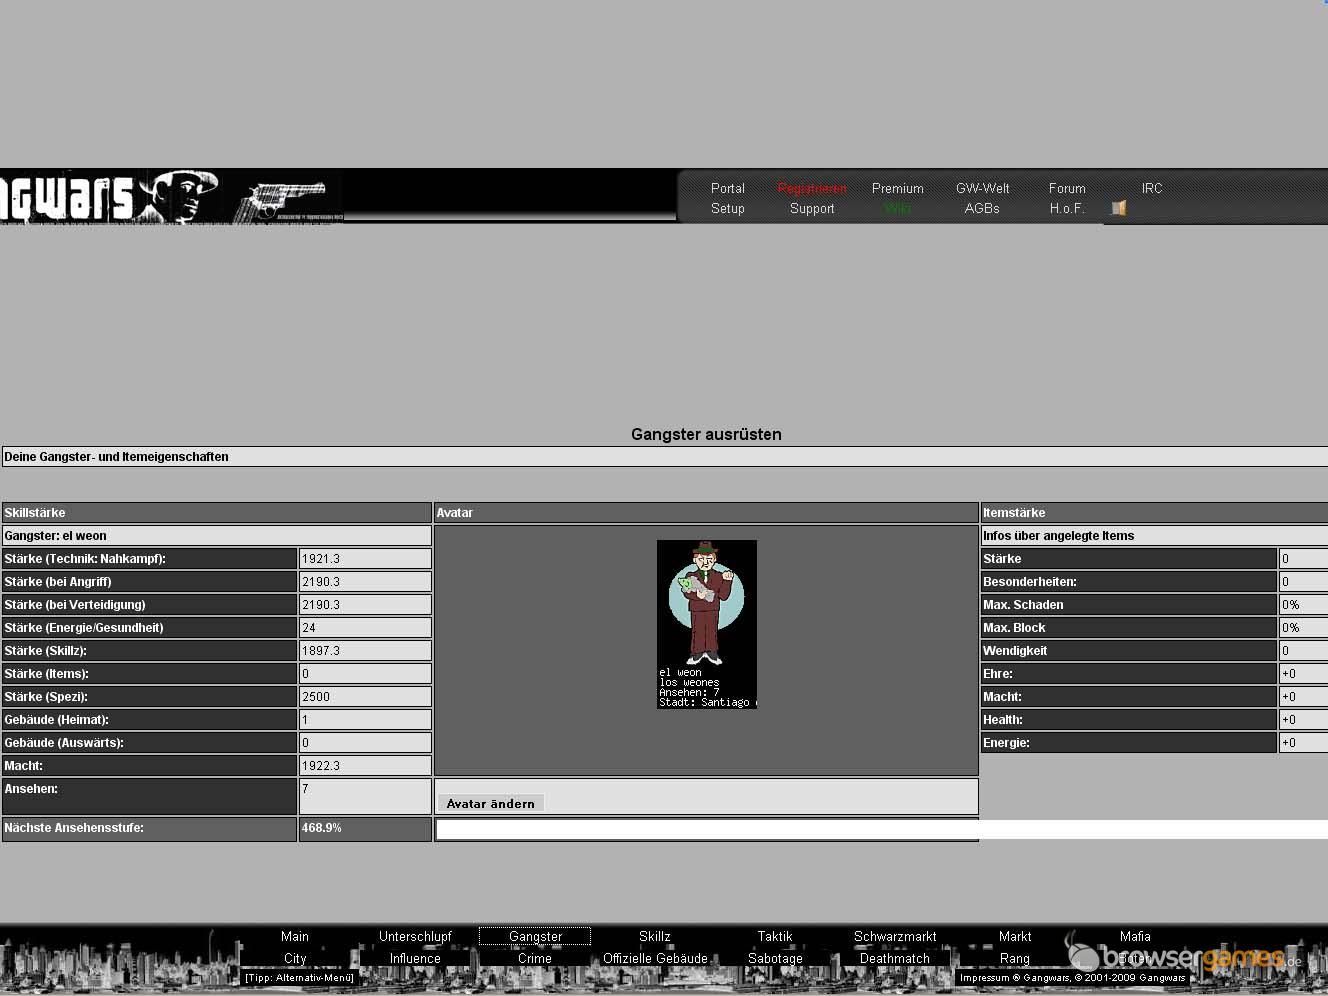The height and width of the screenshot is (996, 1328).
Task: Open the IRC chat link
Action: [x=1152, y=188]
